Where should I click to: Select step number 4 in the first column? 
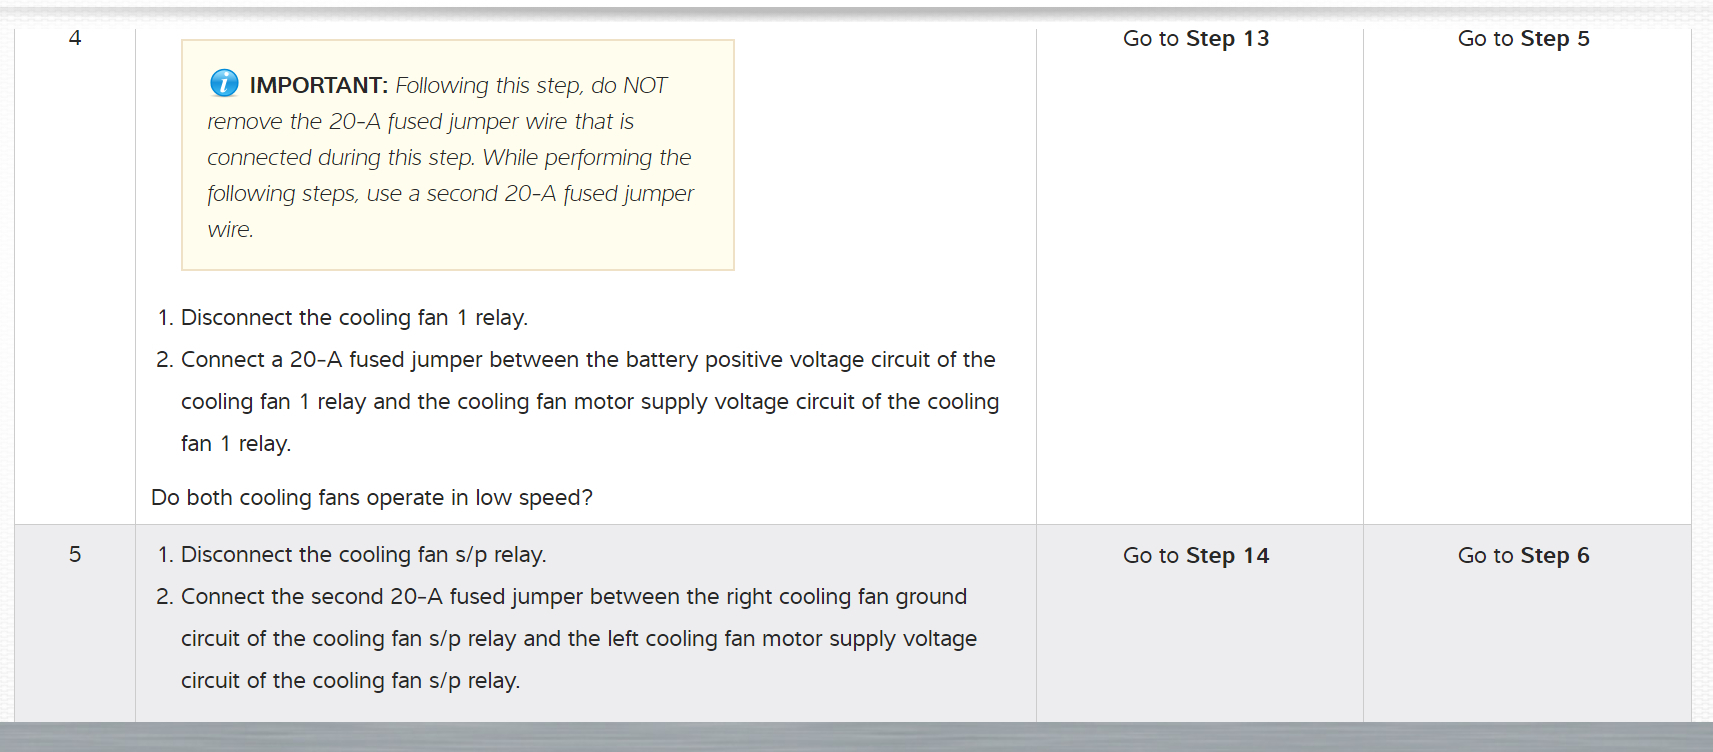tap(75, 38)
